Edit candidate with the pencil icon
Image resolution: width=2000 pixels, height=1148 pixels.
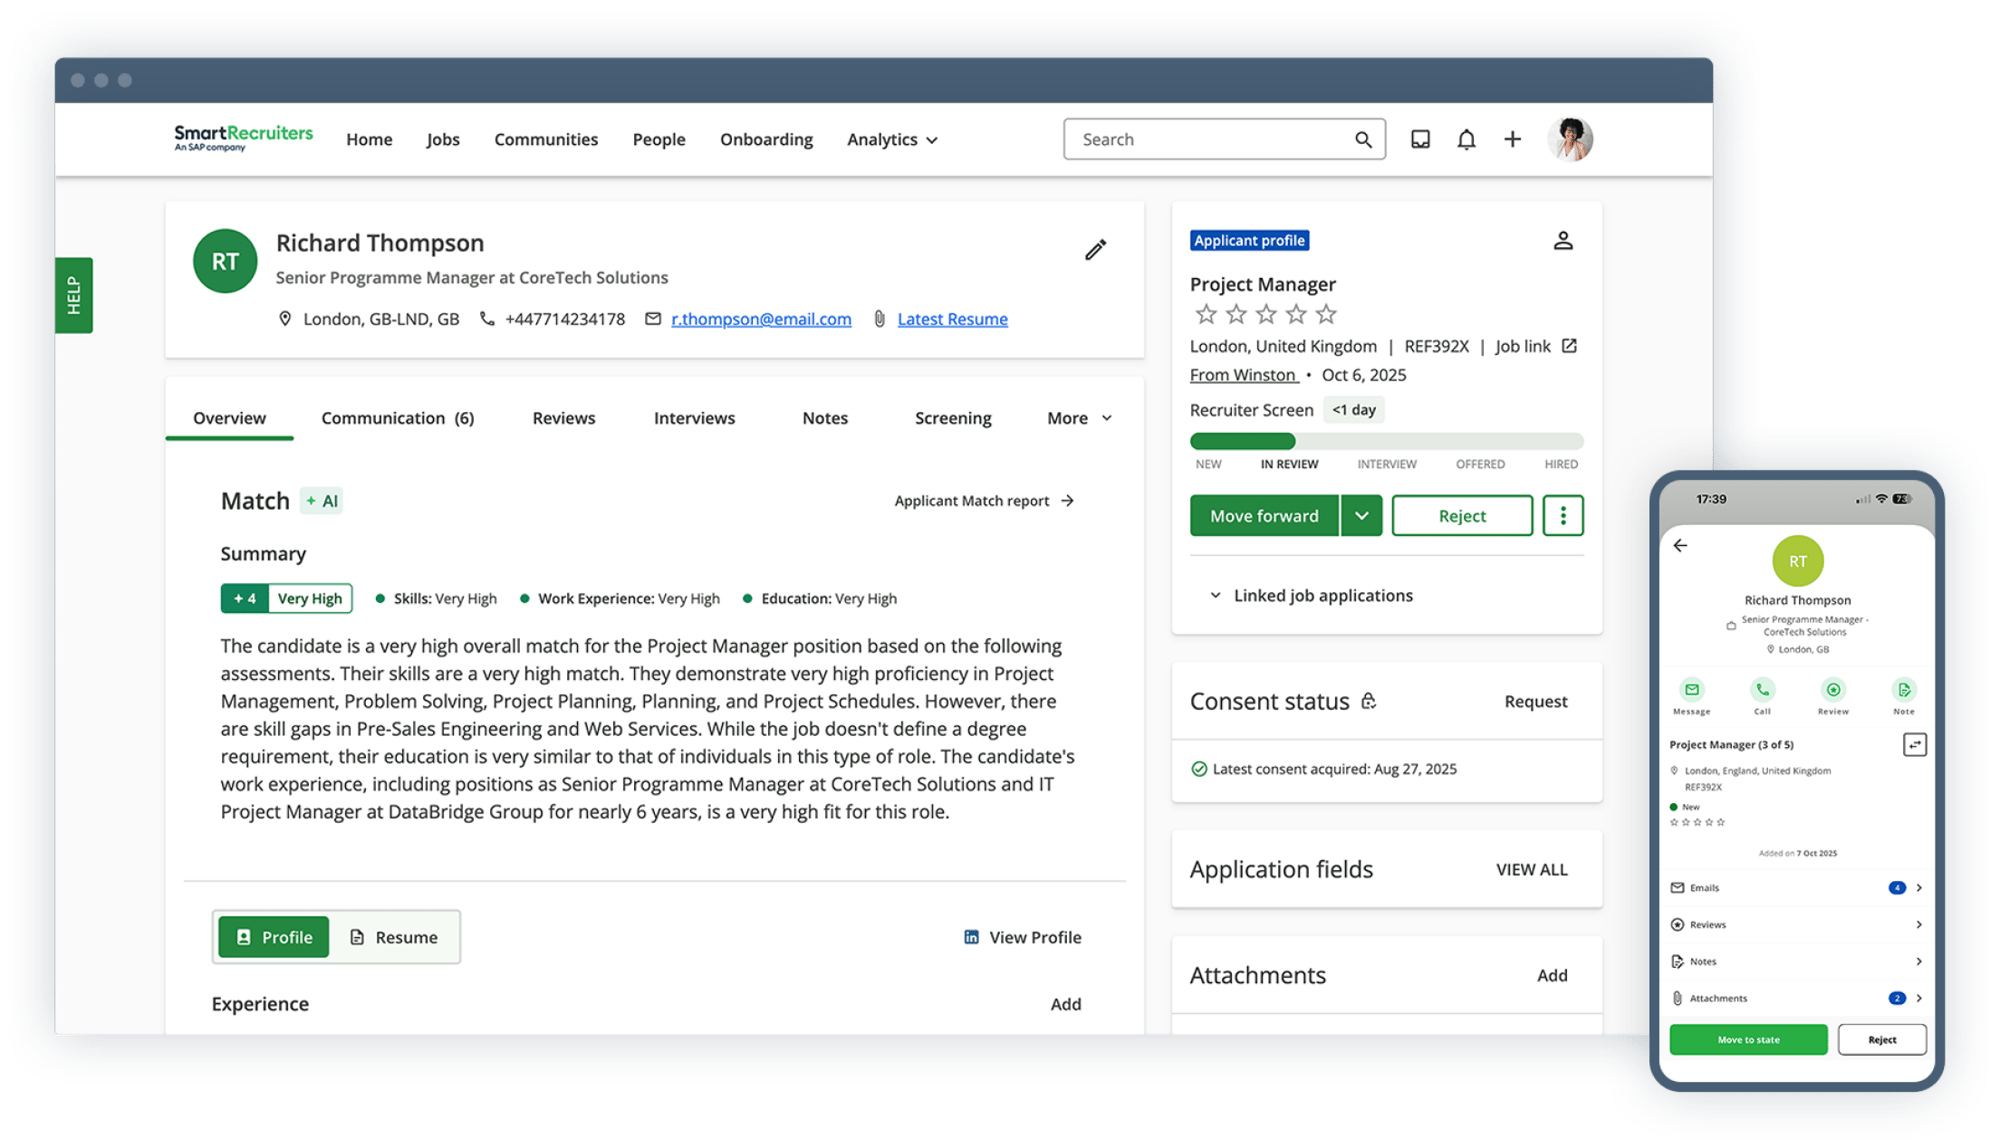tap(1096, 249)
